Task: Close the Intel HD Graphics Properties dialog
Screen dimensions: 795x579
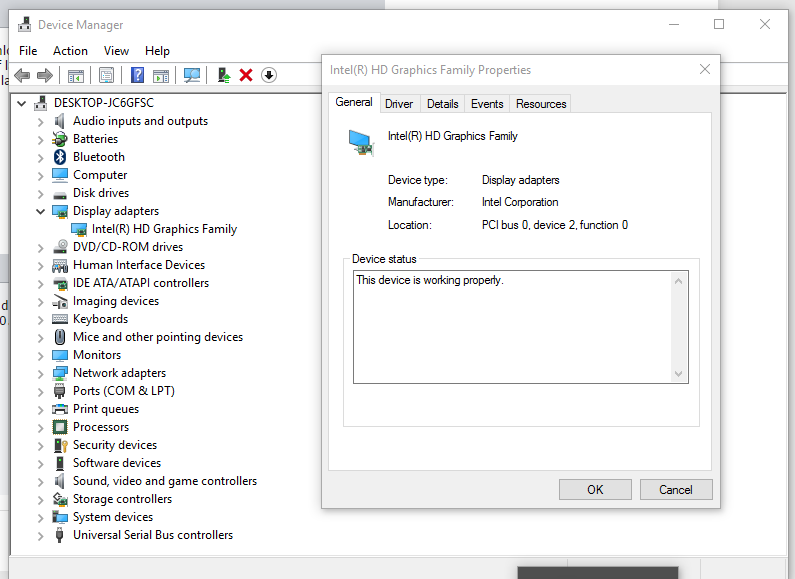Action: pyautogui.click(x=705, y=69)
